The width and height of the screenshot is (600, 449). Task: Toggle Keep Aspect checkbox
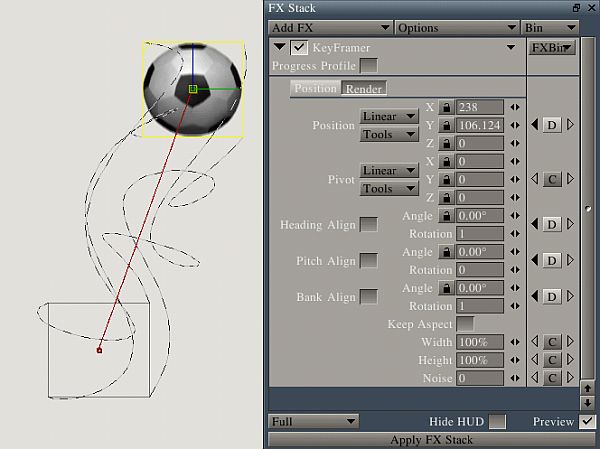point(465,324)
